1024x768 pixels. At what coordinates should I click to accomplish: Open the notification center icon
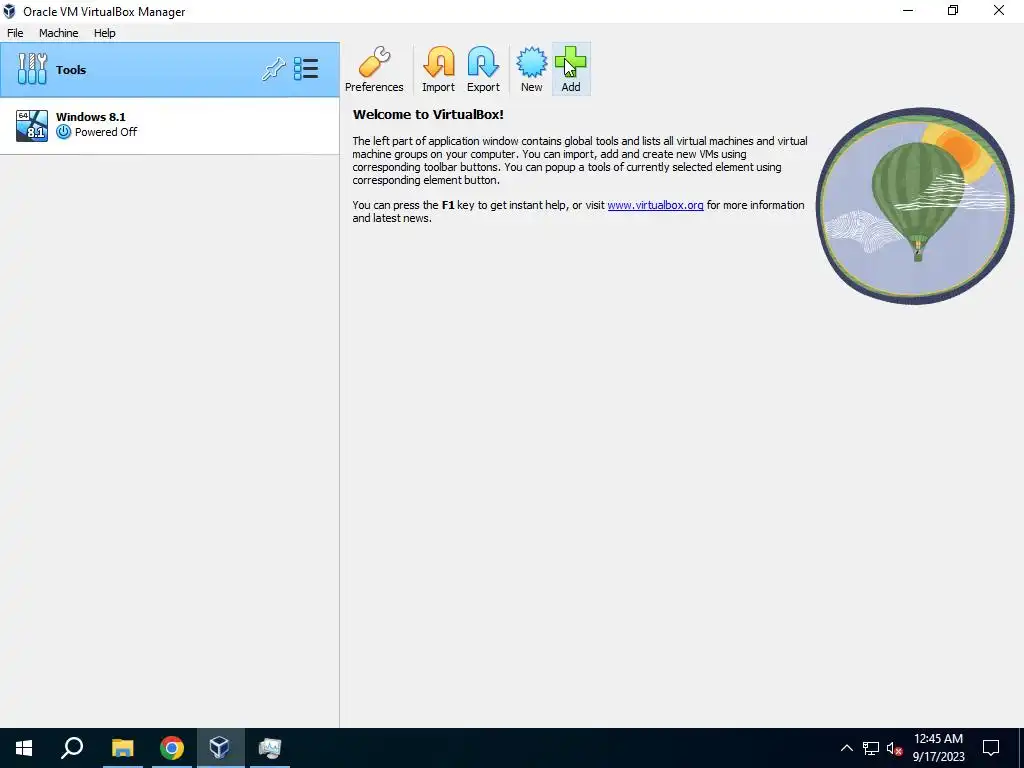point(991,748)
